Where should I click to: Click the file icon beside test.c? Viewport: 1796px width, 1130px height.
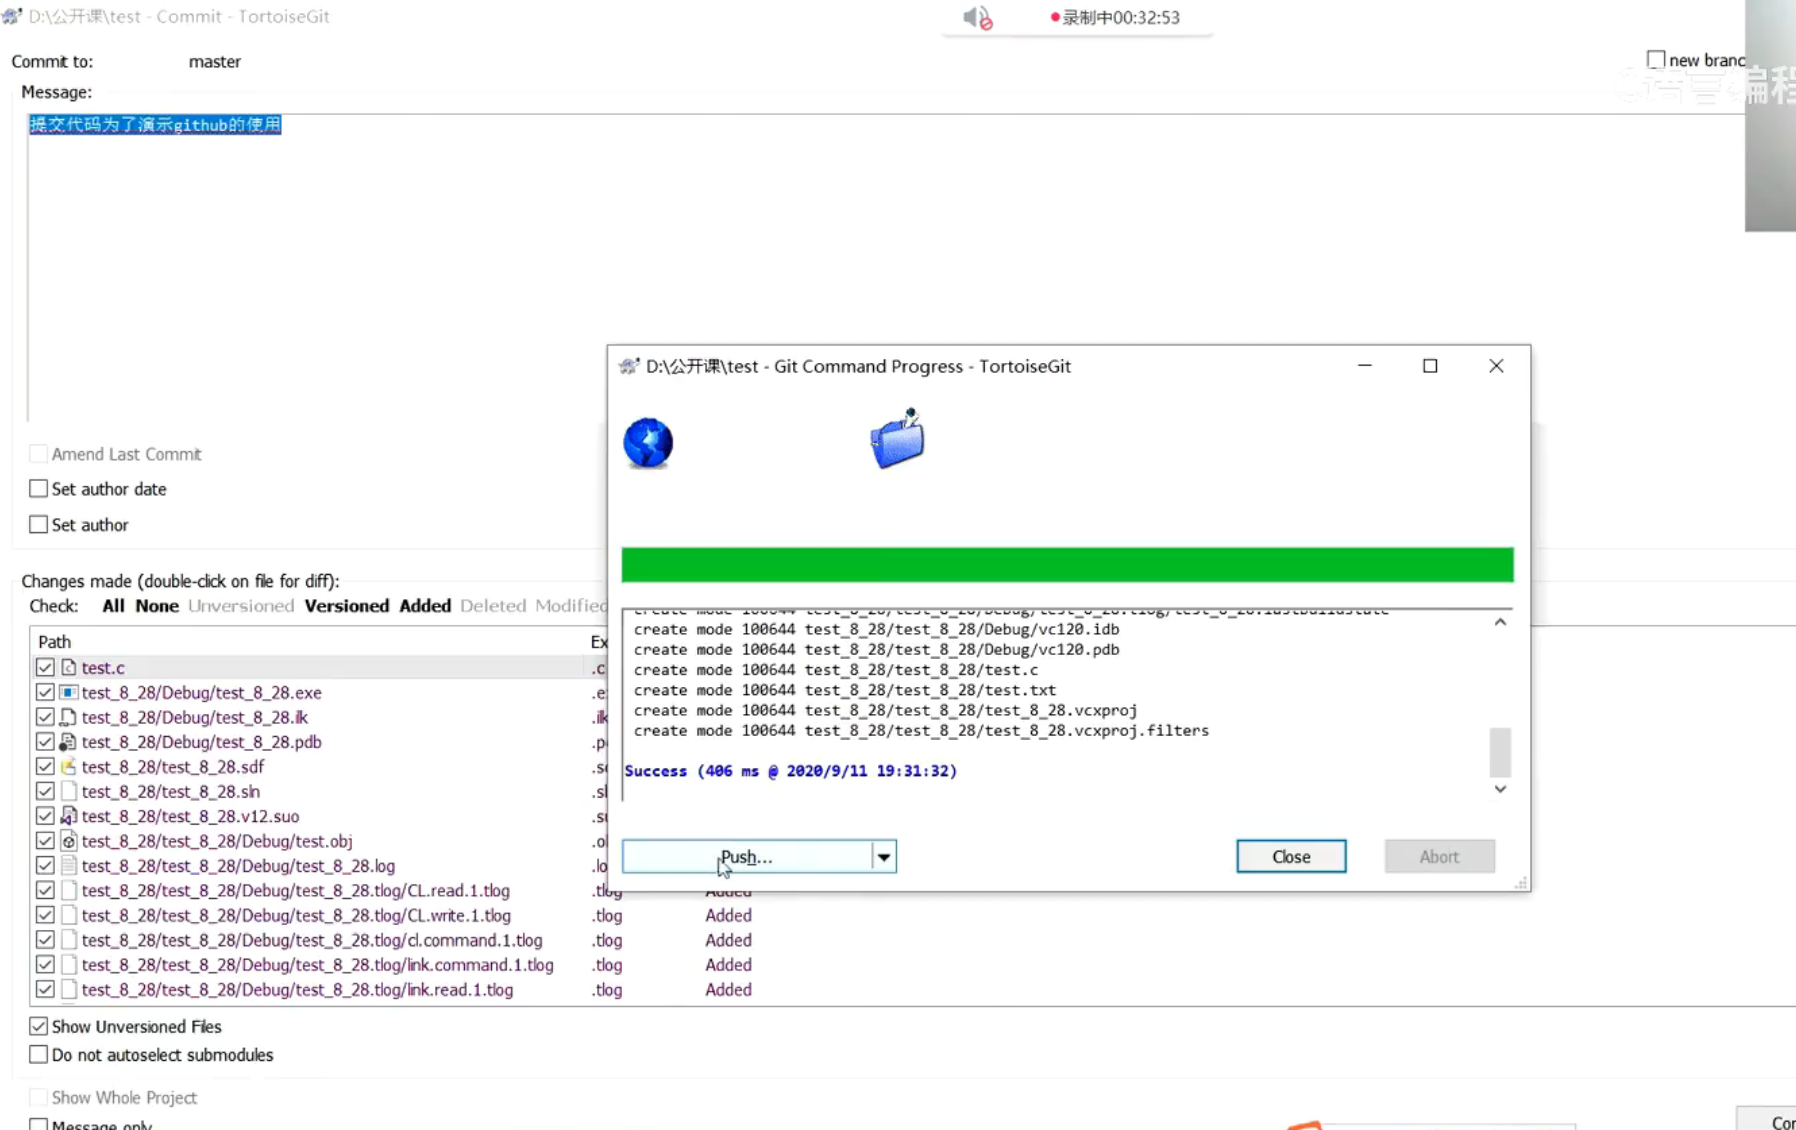[x=69, y=667]
